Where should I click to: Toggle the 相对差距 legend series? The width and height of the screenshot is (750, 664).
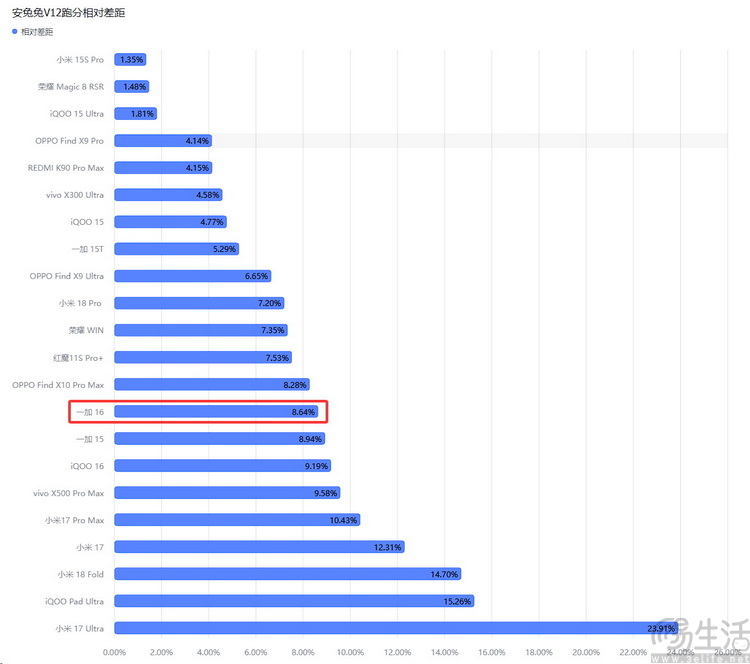(33, 32)
